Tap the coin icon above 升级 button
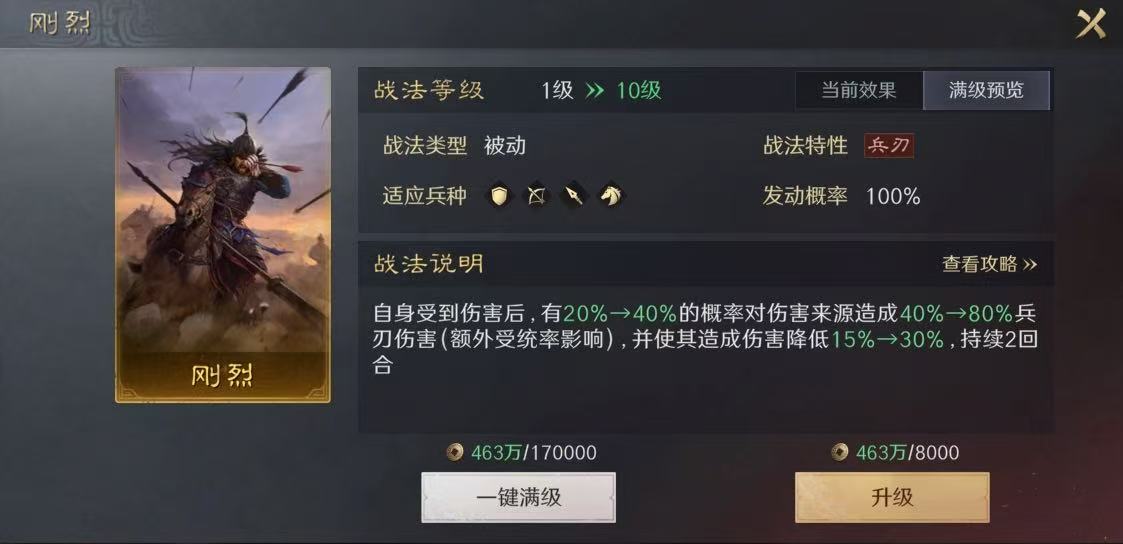This screenshot has width=1123, height=544. (x=839, y=452)
